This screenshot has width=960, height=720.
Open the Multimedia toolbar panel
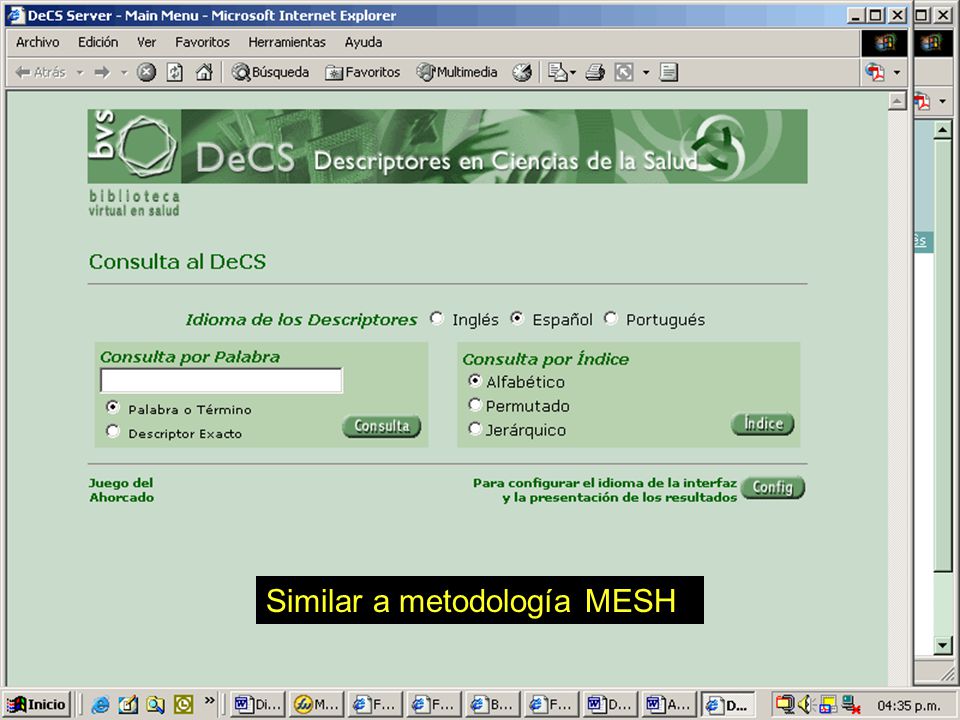coord(457,72)
